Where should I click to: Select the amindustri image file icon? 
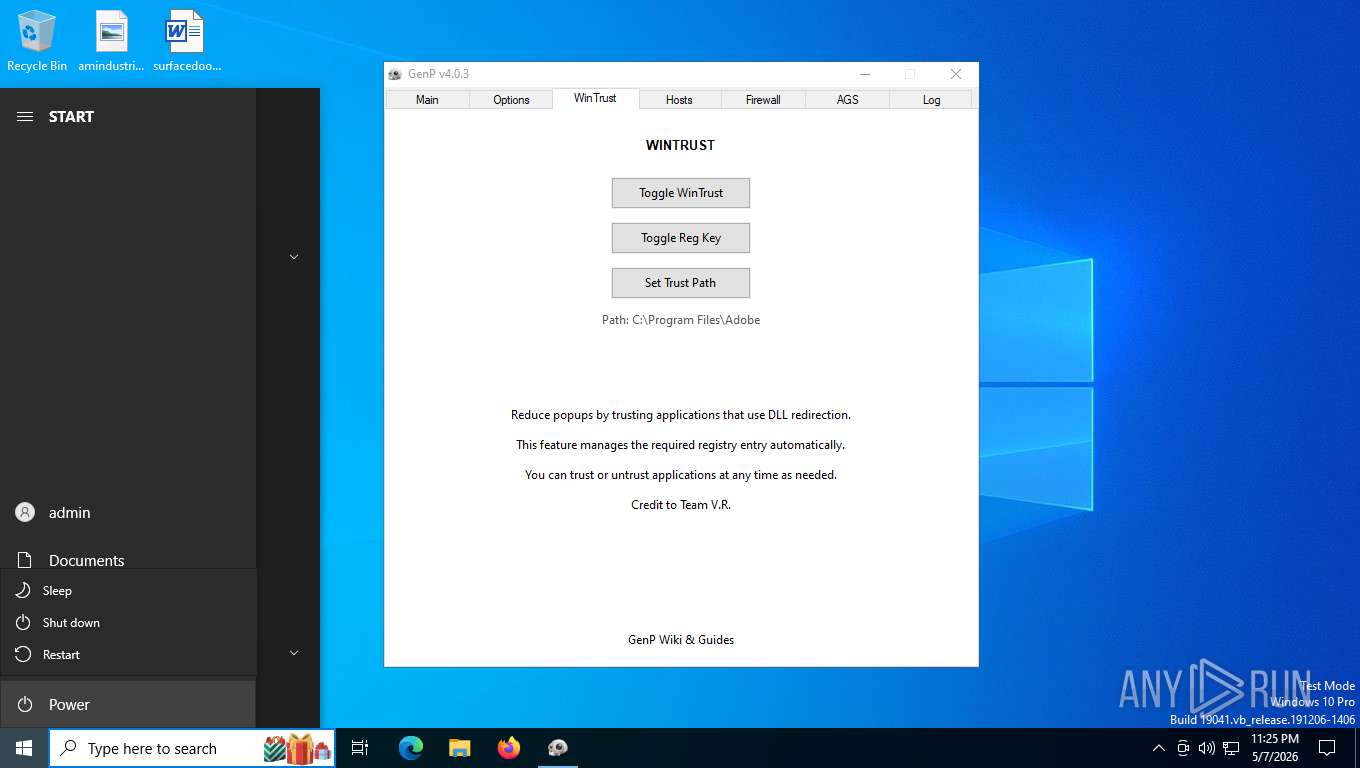coord(112,41)
